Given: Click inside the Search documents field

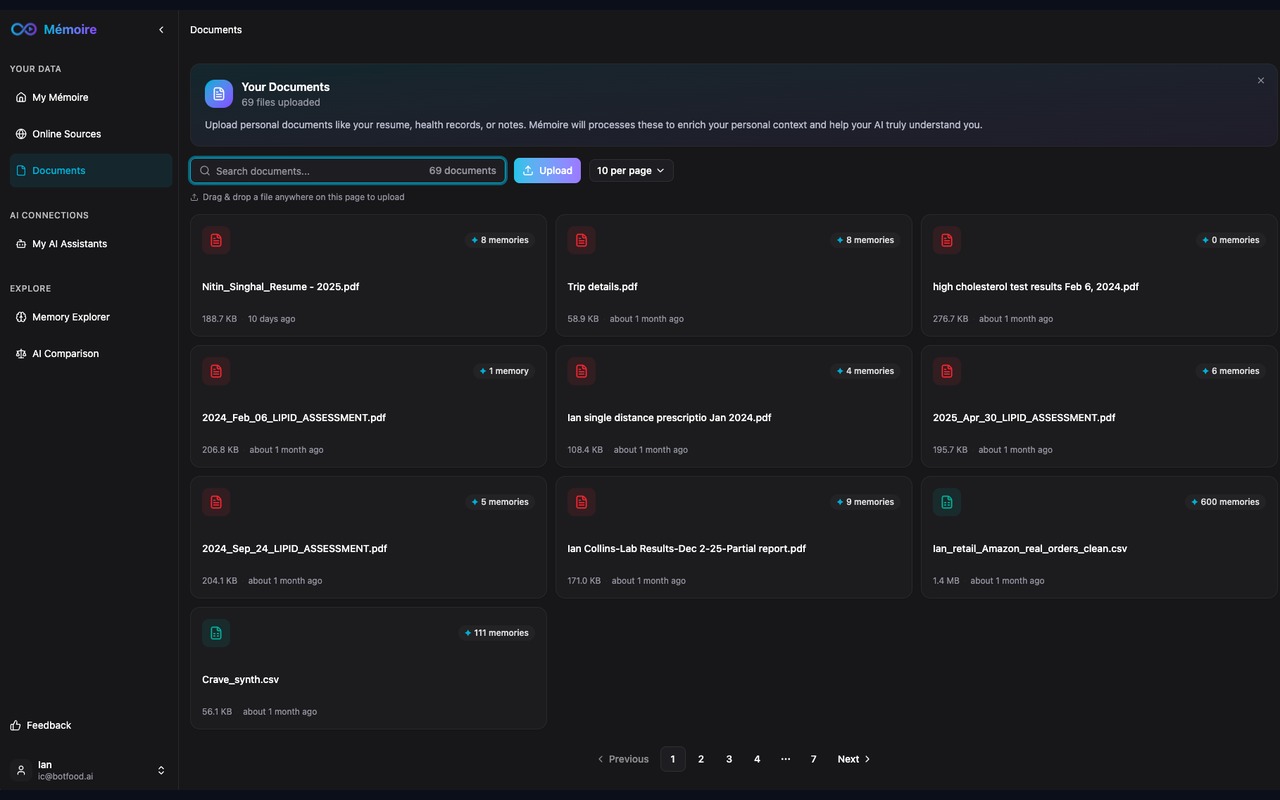Looking at the screenshot, I should [310, 170].
